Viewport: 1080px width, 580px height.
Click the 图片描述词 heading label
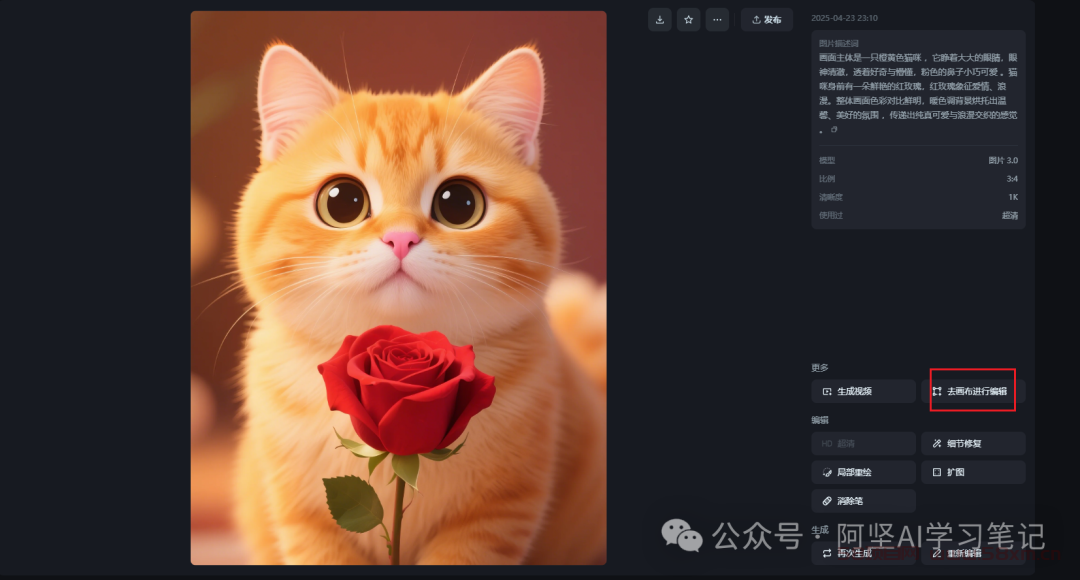pos(838,43)
